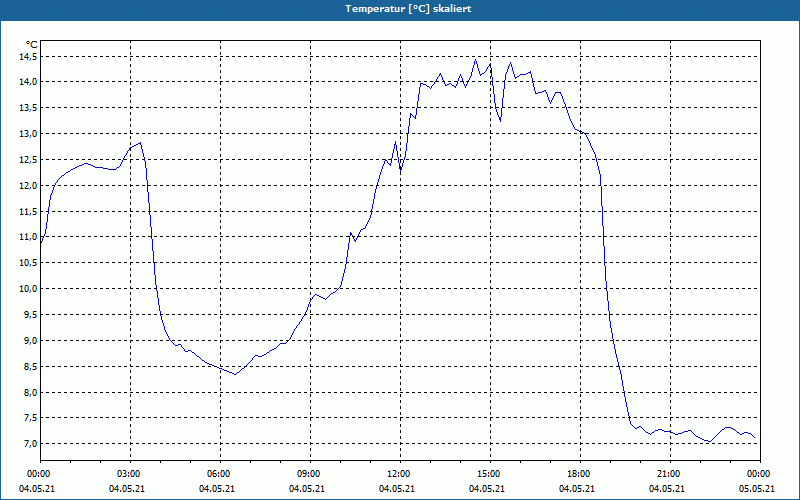Pick the '11,0' y-axis value
The height and width of the screenshot is (500, 800).
pyautogui.click(x=28, y=237)
